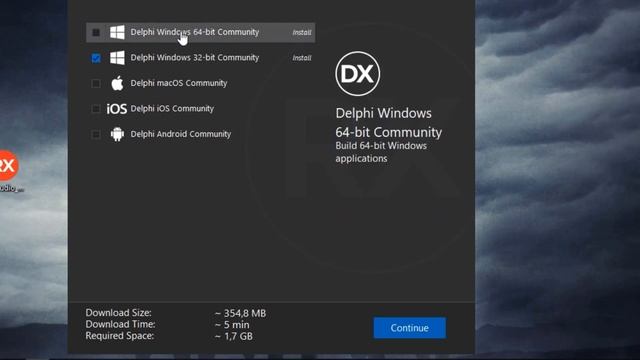Uncheck the Delphi Windows 32-bit Community checkbox

point(96,58)
